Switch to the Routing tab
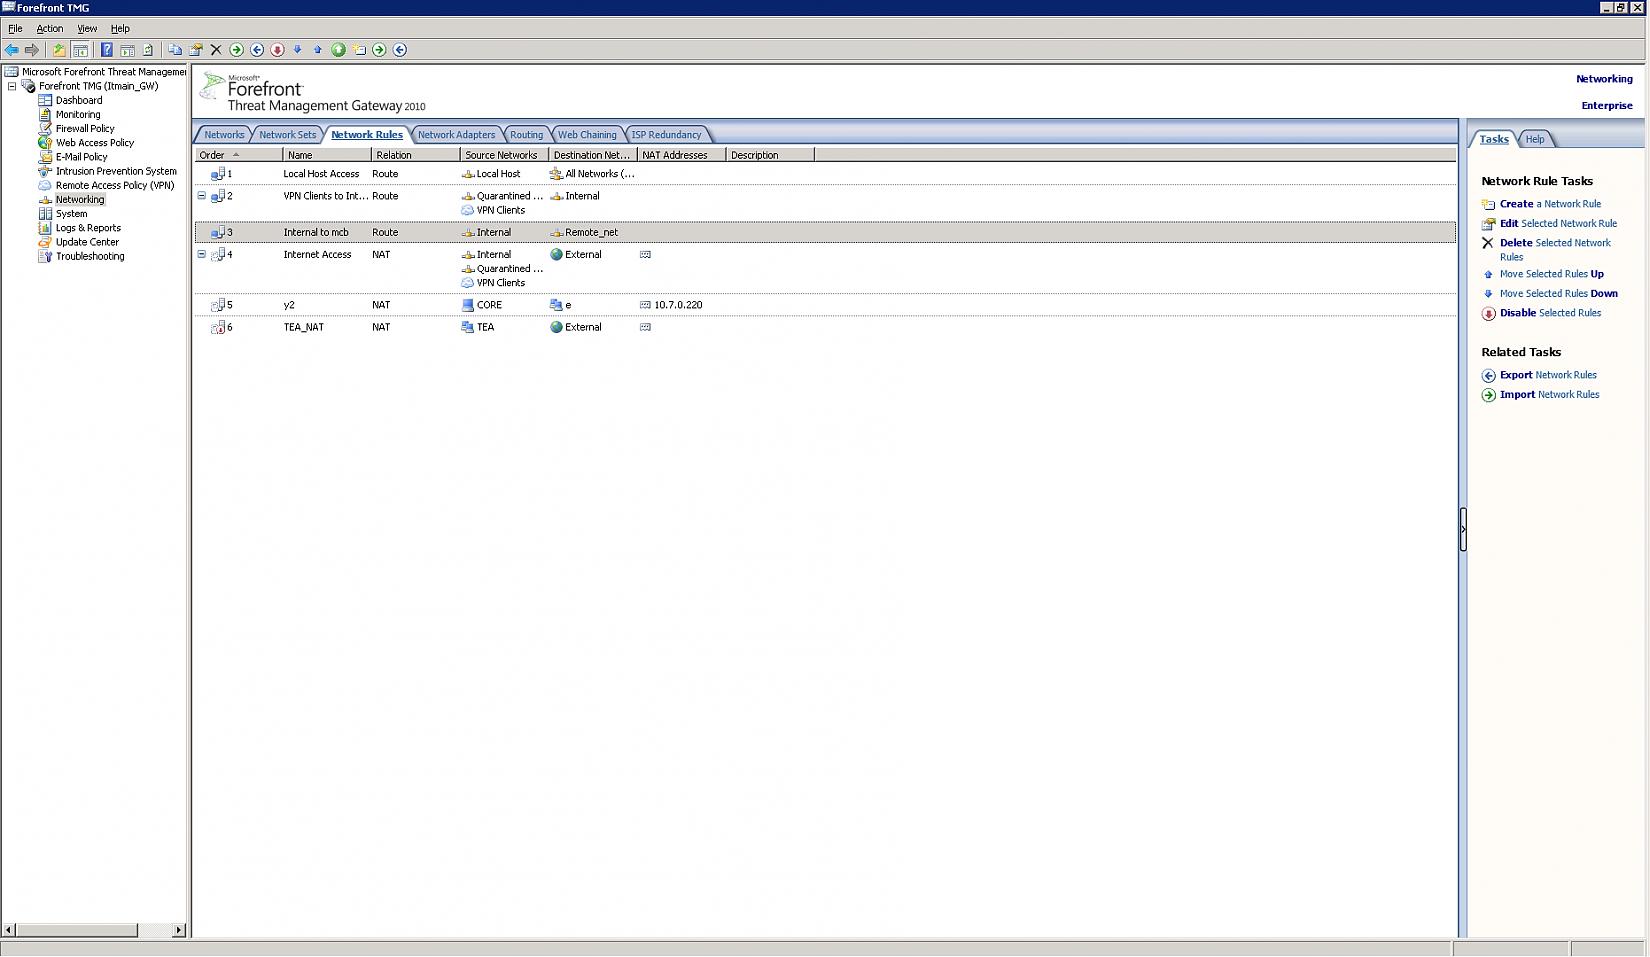1650x957 pixels. click(x=526, y=135)
